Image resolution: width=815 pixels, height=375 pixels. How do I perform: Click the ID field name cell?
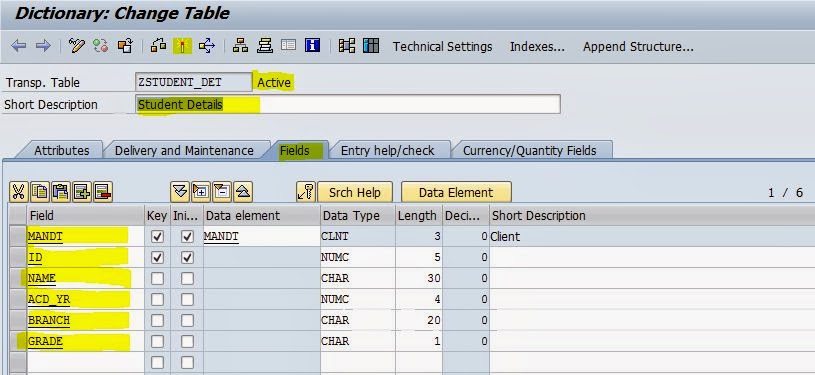pyautogui.click(x=85, y=257)
